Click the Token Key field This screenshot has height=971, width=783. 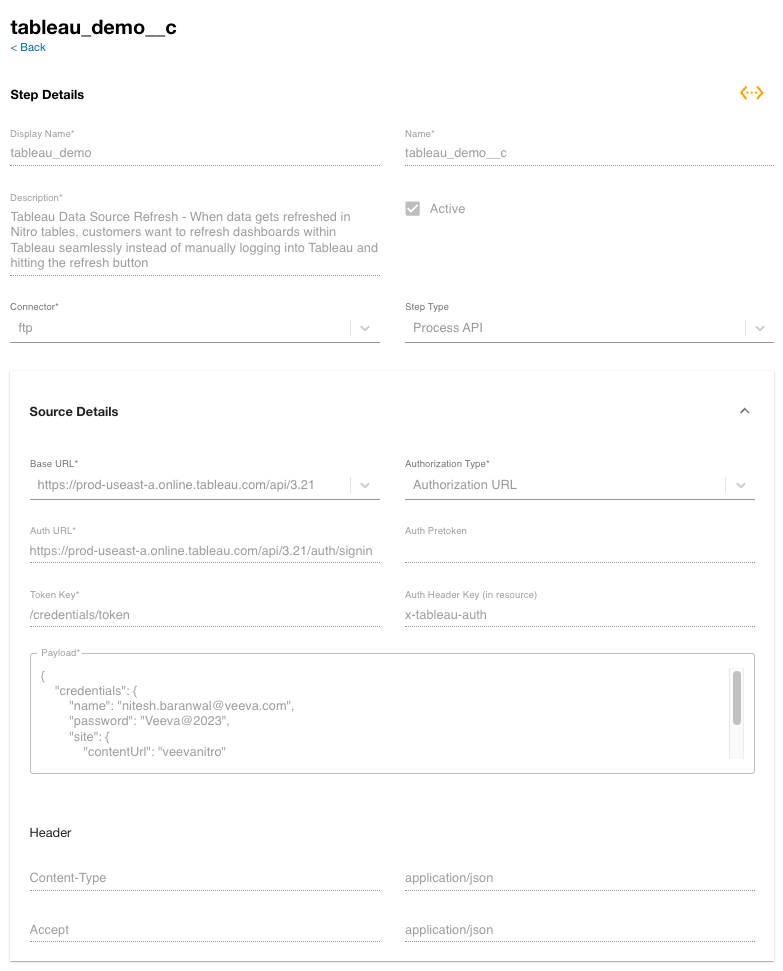pyautogui.click(x=204, y=614)
